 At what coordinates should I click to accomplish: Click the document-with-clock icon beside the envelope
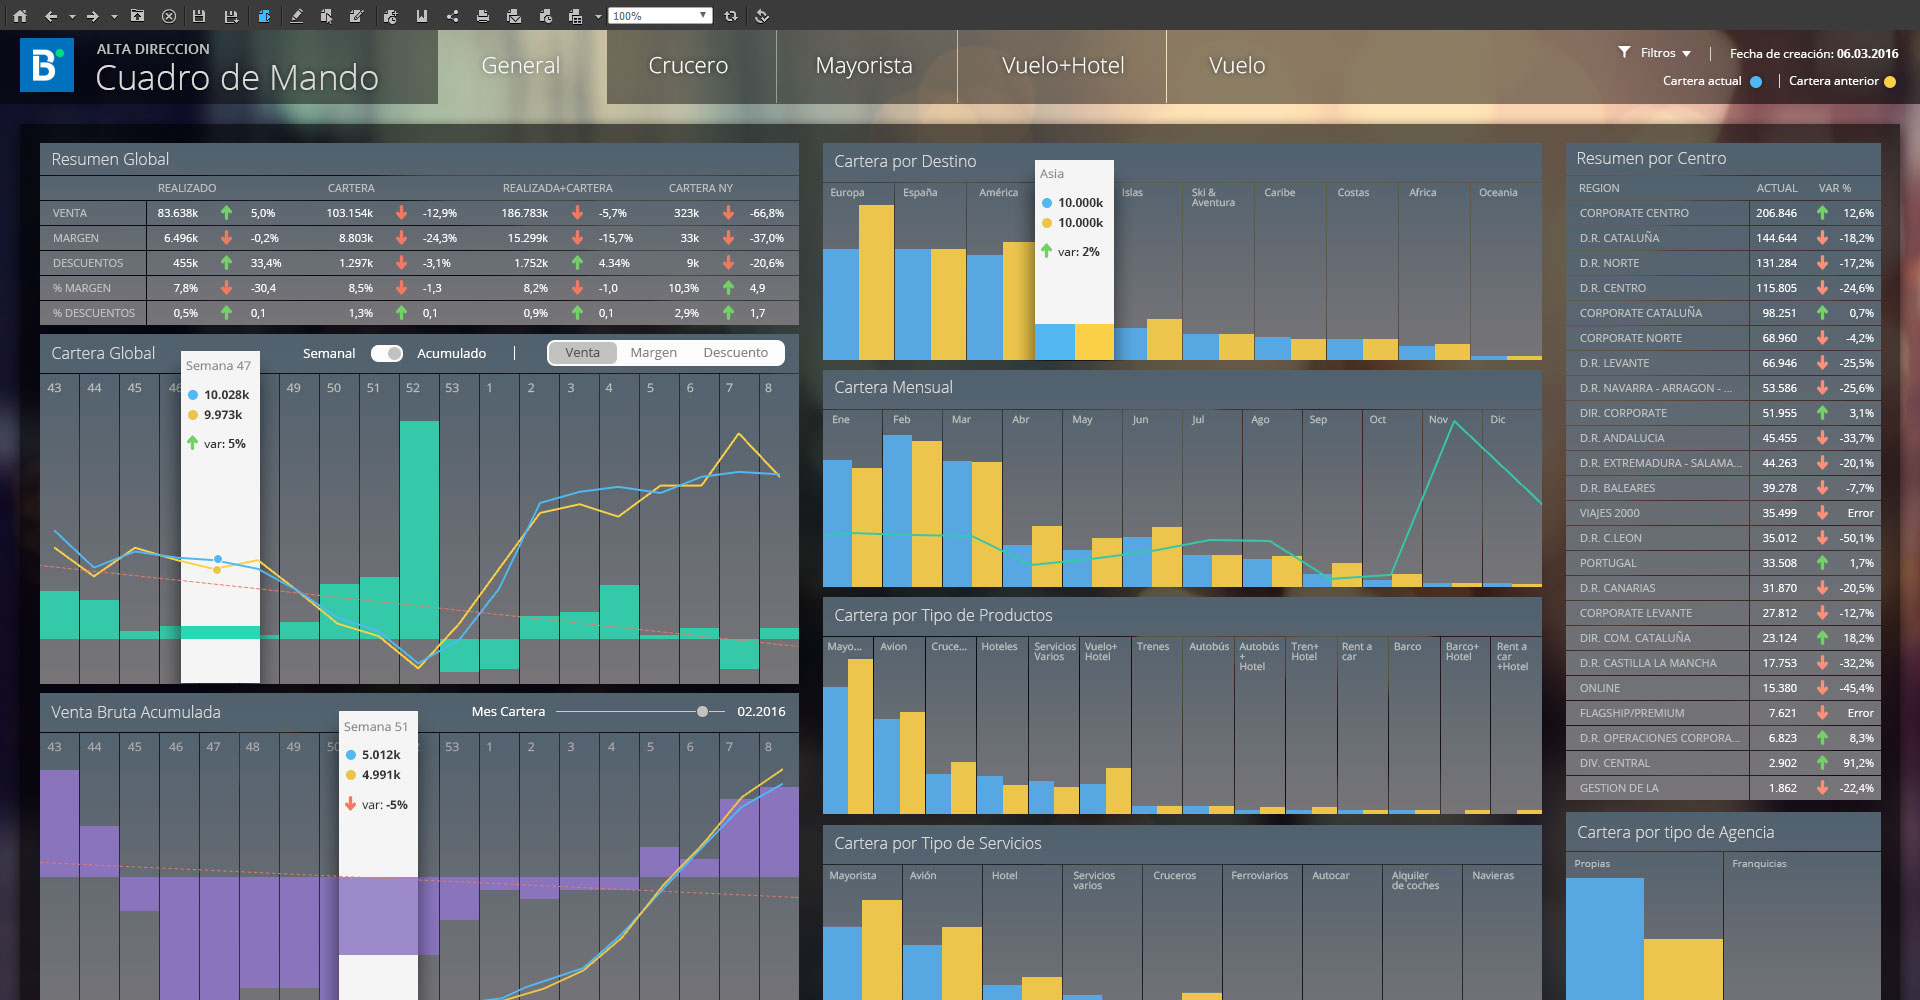pos(545,16)
